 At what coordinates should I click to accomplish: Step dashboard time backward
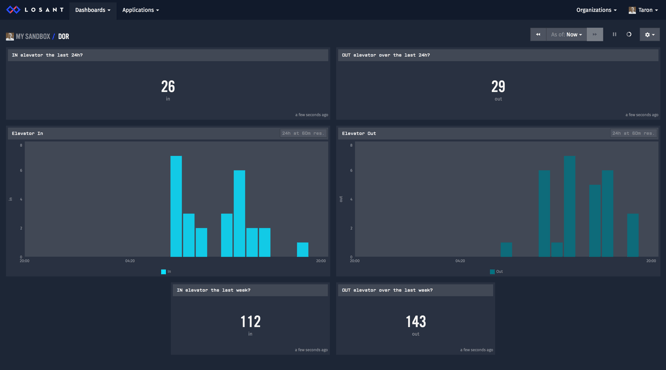click(x=538, y=34)
